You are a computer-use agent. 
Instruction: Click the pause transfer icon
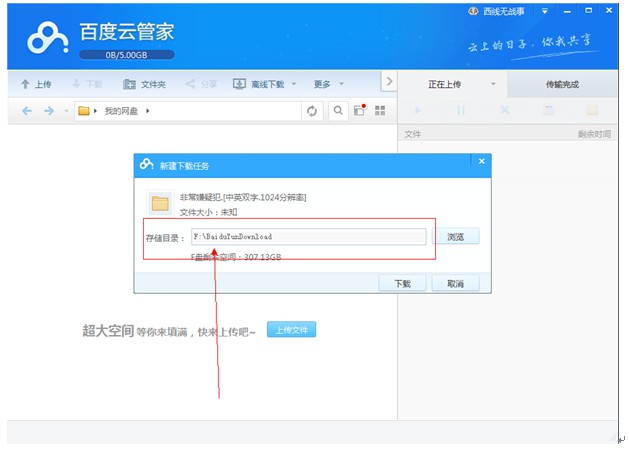tap(461, 110)
